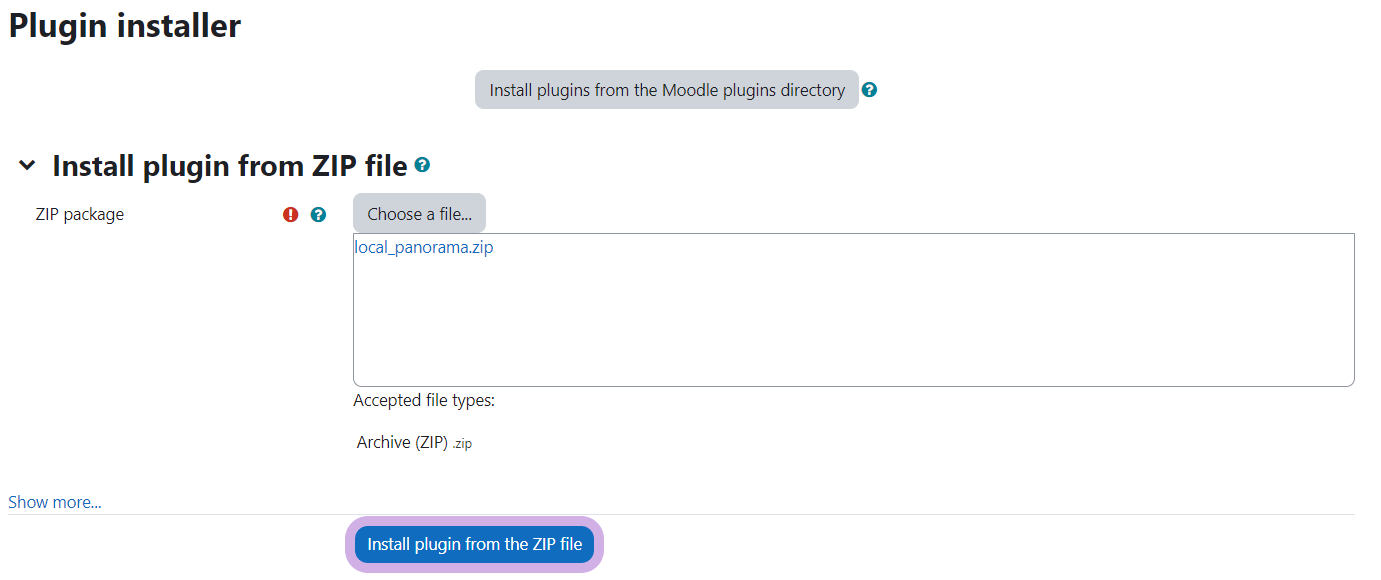This screenshot has height=580, width=1381.
Task: Expand the 'Show more...' options
Action: click(x=55, y=502)
